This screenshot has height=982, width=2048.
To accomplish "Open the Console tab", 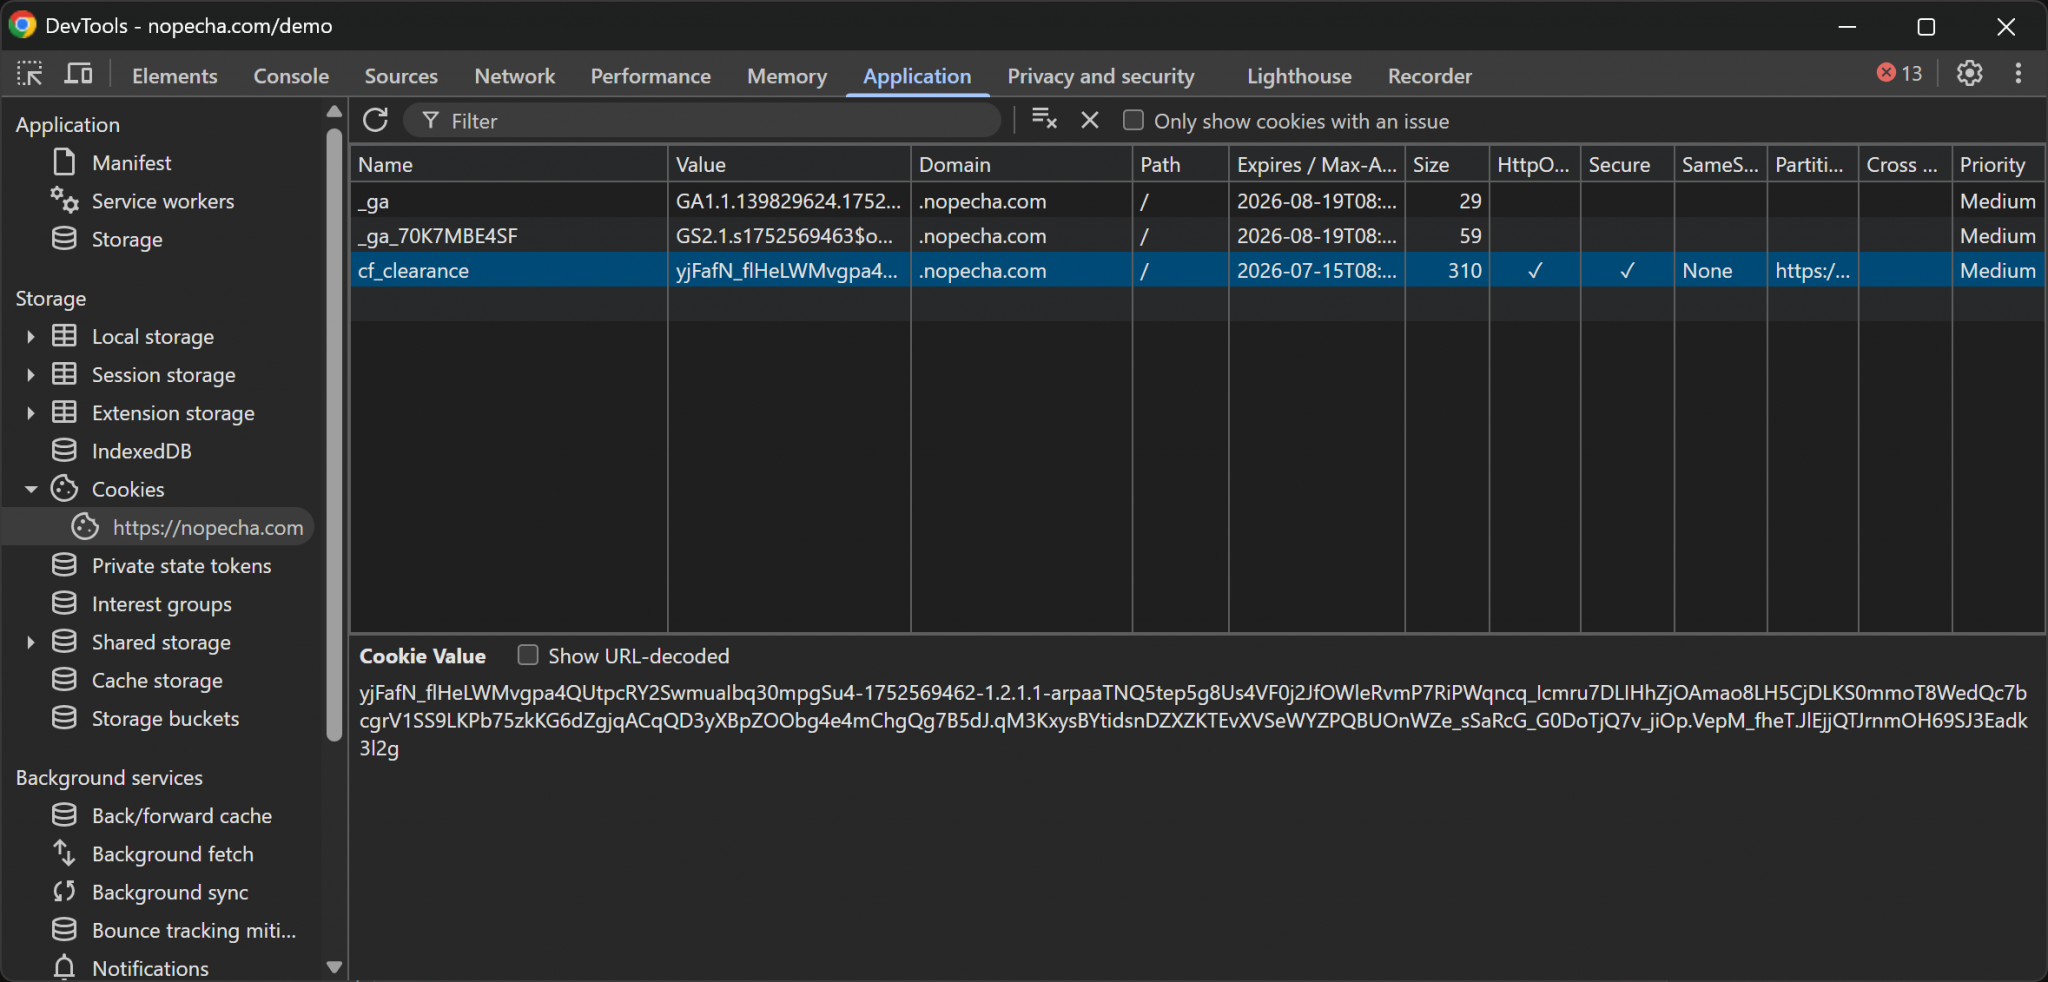I will tap(291, 76).
